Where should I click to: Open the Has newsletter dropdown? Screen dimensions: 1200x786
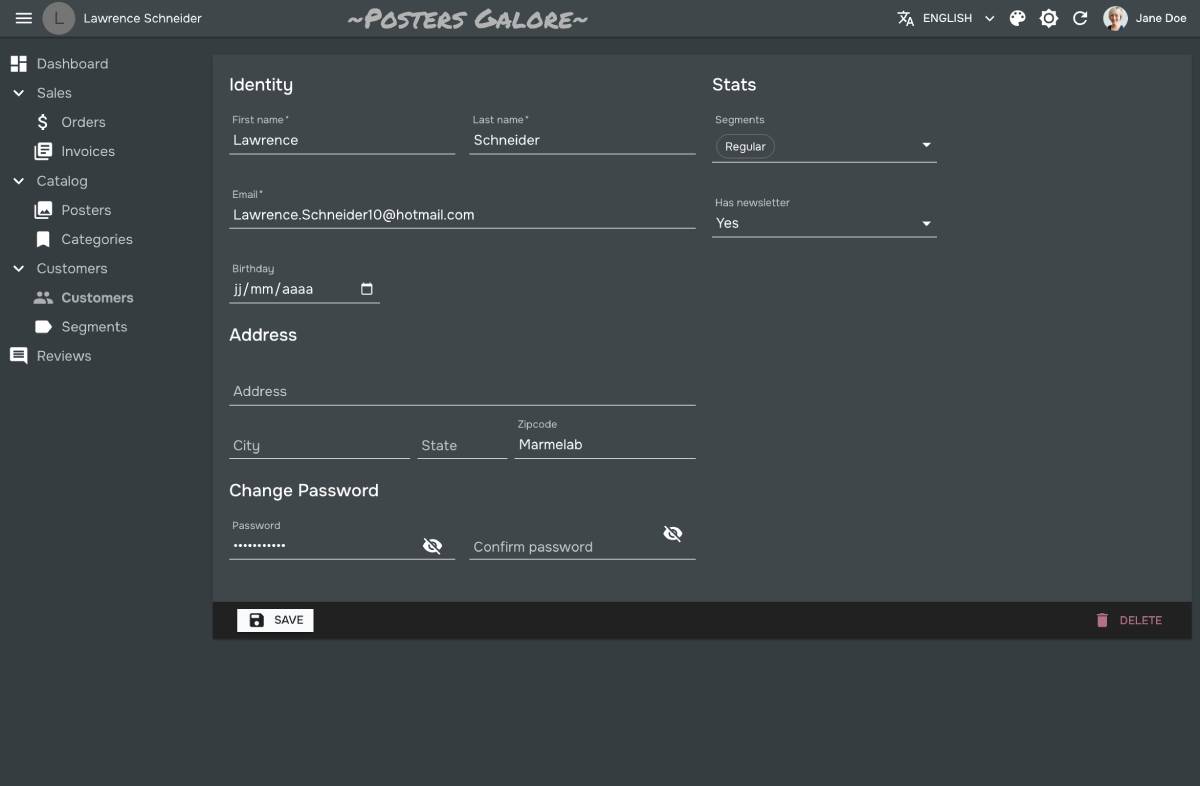pos(824,223)
